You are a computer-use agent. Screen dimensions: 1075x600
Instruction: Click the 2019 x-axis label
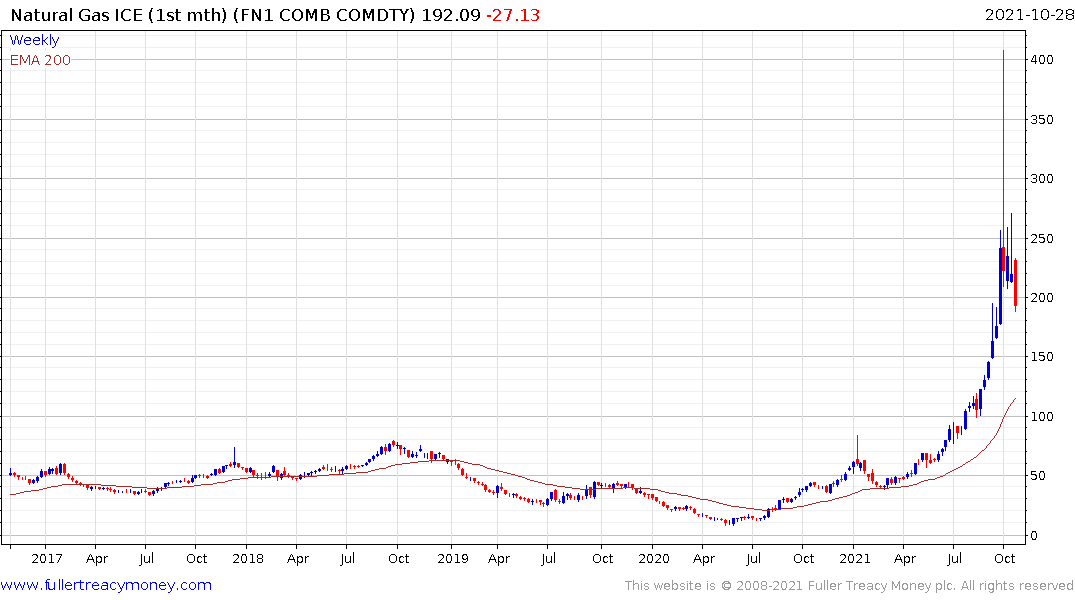pyautogui.click(x=452, y=559)
